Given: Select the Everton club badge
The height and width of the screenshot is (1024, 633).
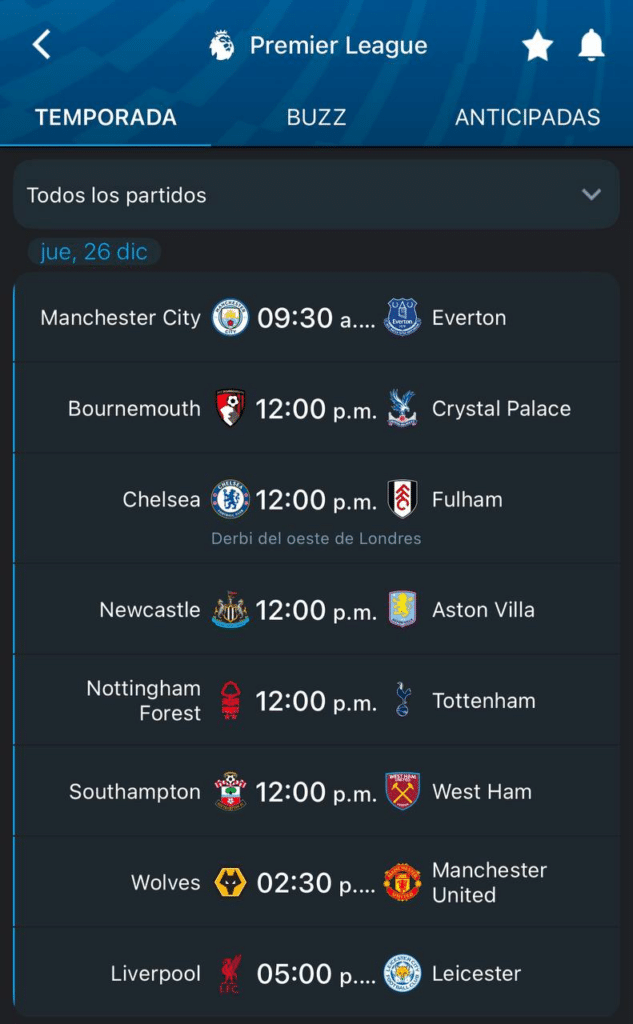Looking at the screenshot, I should [401, 317].
